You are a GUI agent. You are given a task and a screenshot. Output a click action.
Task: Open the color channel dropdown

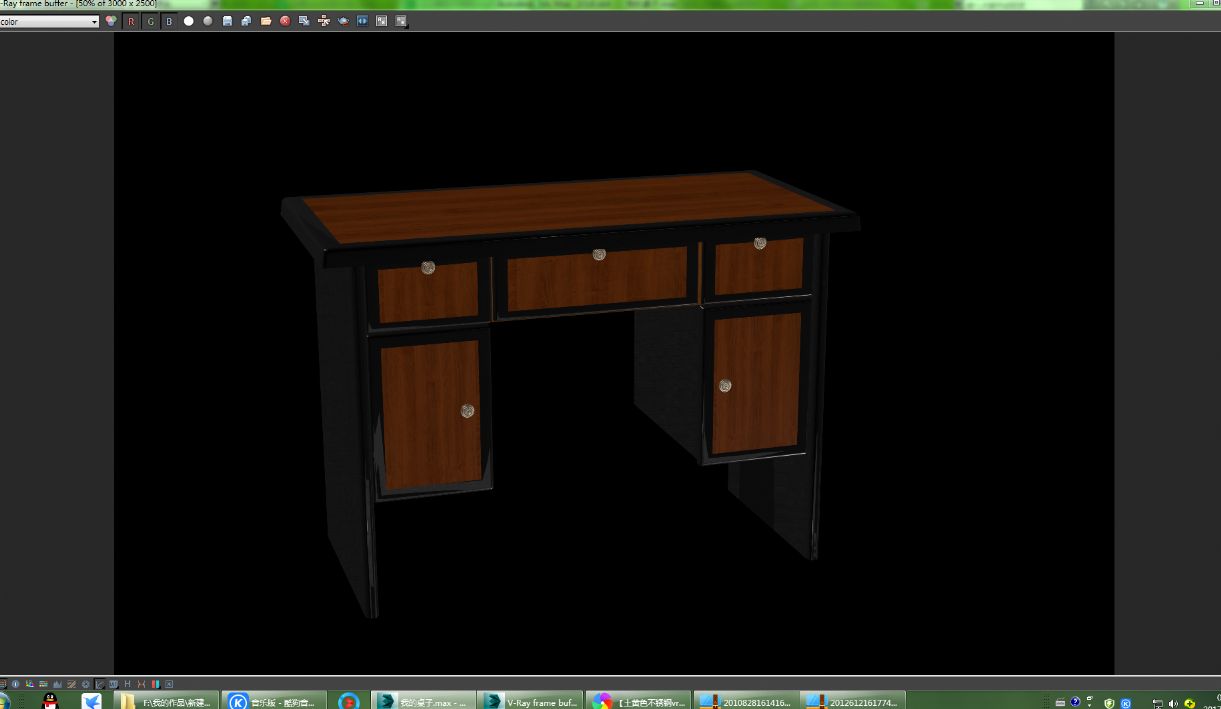point(49,22)
